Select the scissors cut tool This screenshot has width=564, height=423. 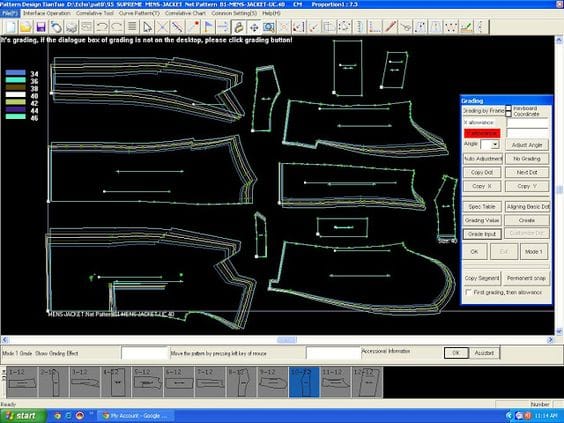click(x=405, y=27)
